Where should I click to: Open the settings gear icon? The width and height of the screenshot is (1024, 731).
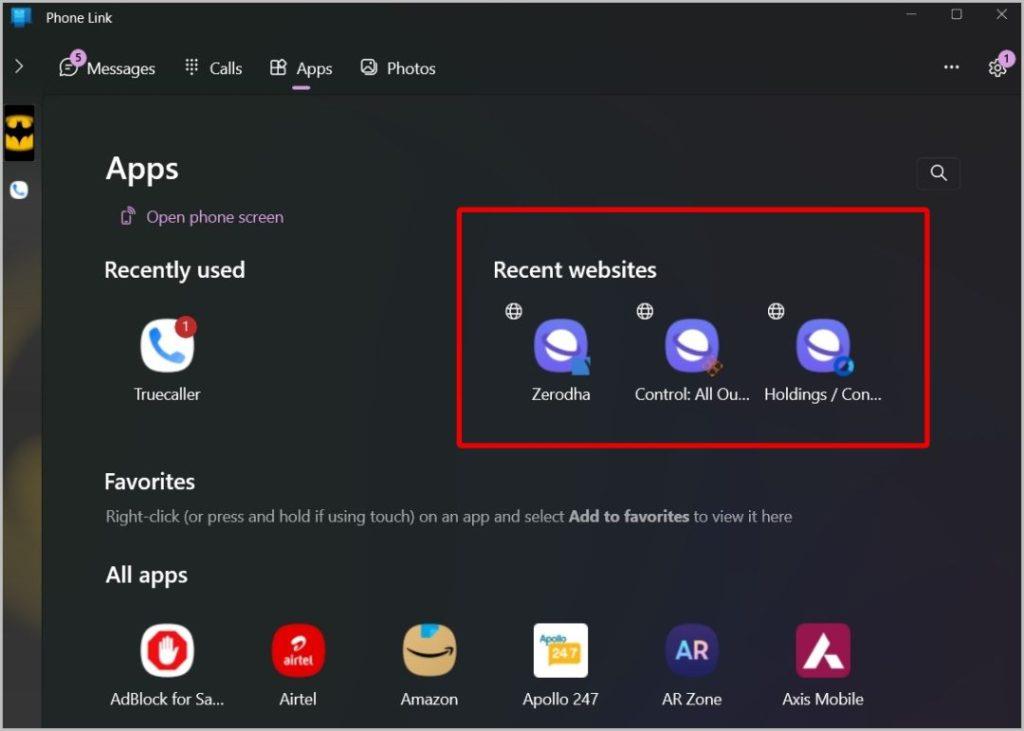pos(997,68)
